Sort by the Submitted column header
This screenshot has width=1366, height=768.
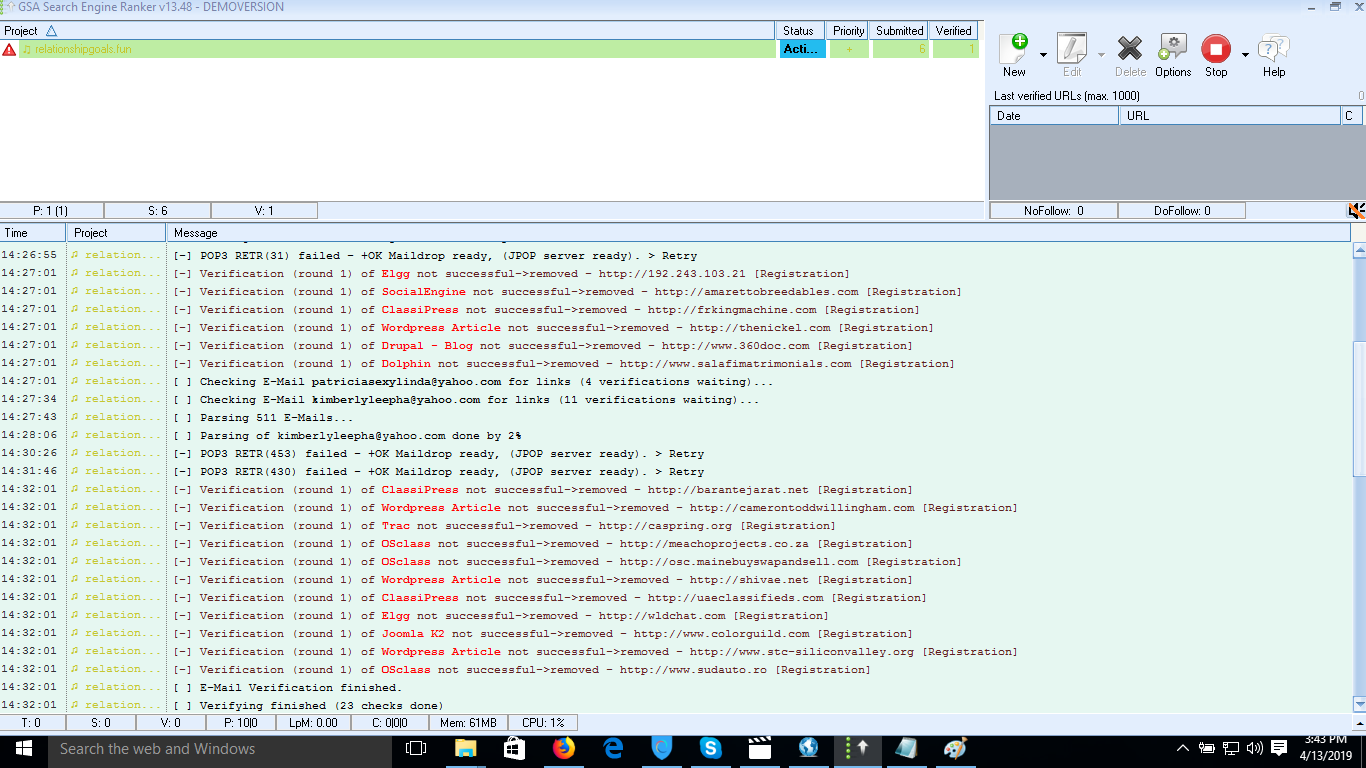pyautogui.click(x=900, y=31)
